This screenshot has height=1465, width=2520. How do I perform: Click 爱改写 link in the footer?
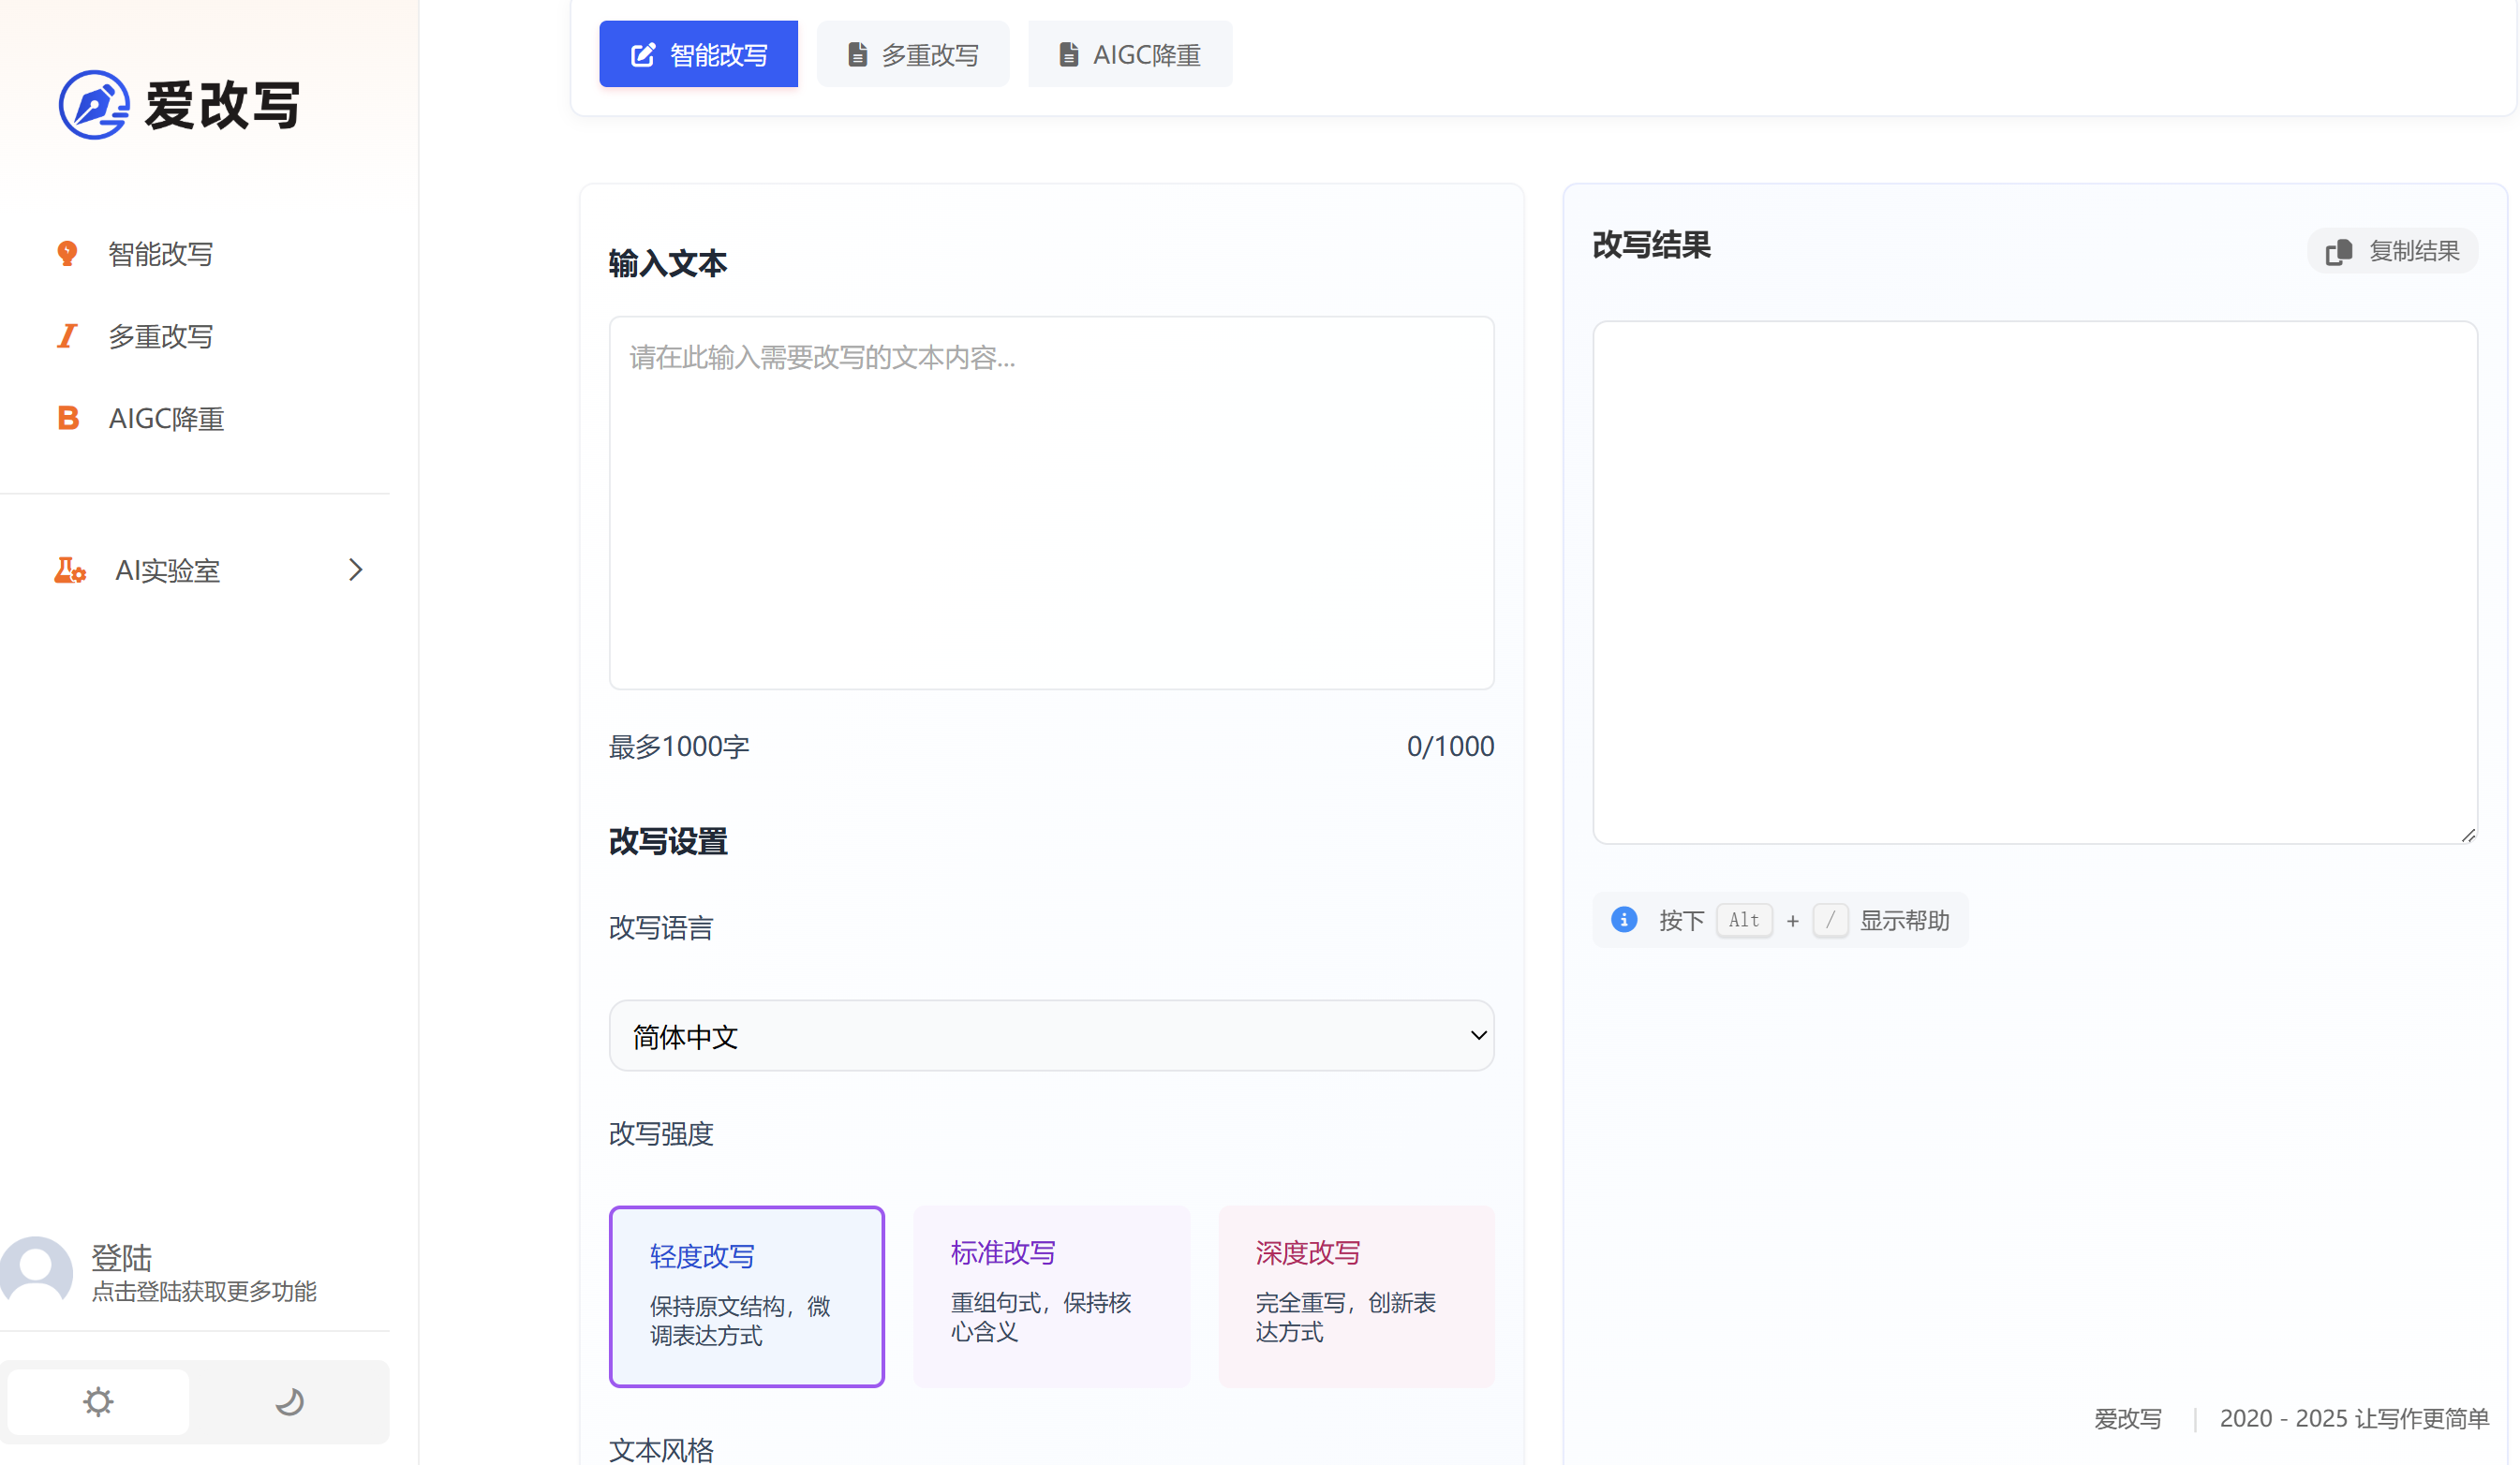[x=2128, y=1418]
